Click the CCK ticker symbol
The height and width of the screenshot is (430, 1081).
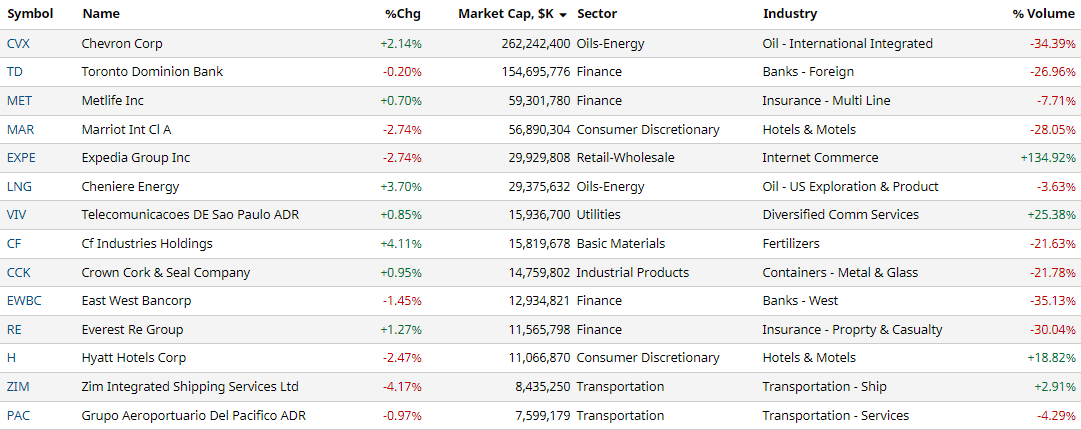tap(19, 272)
